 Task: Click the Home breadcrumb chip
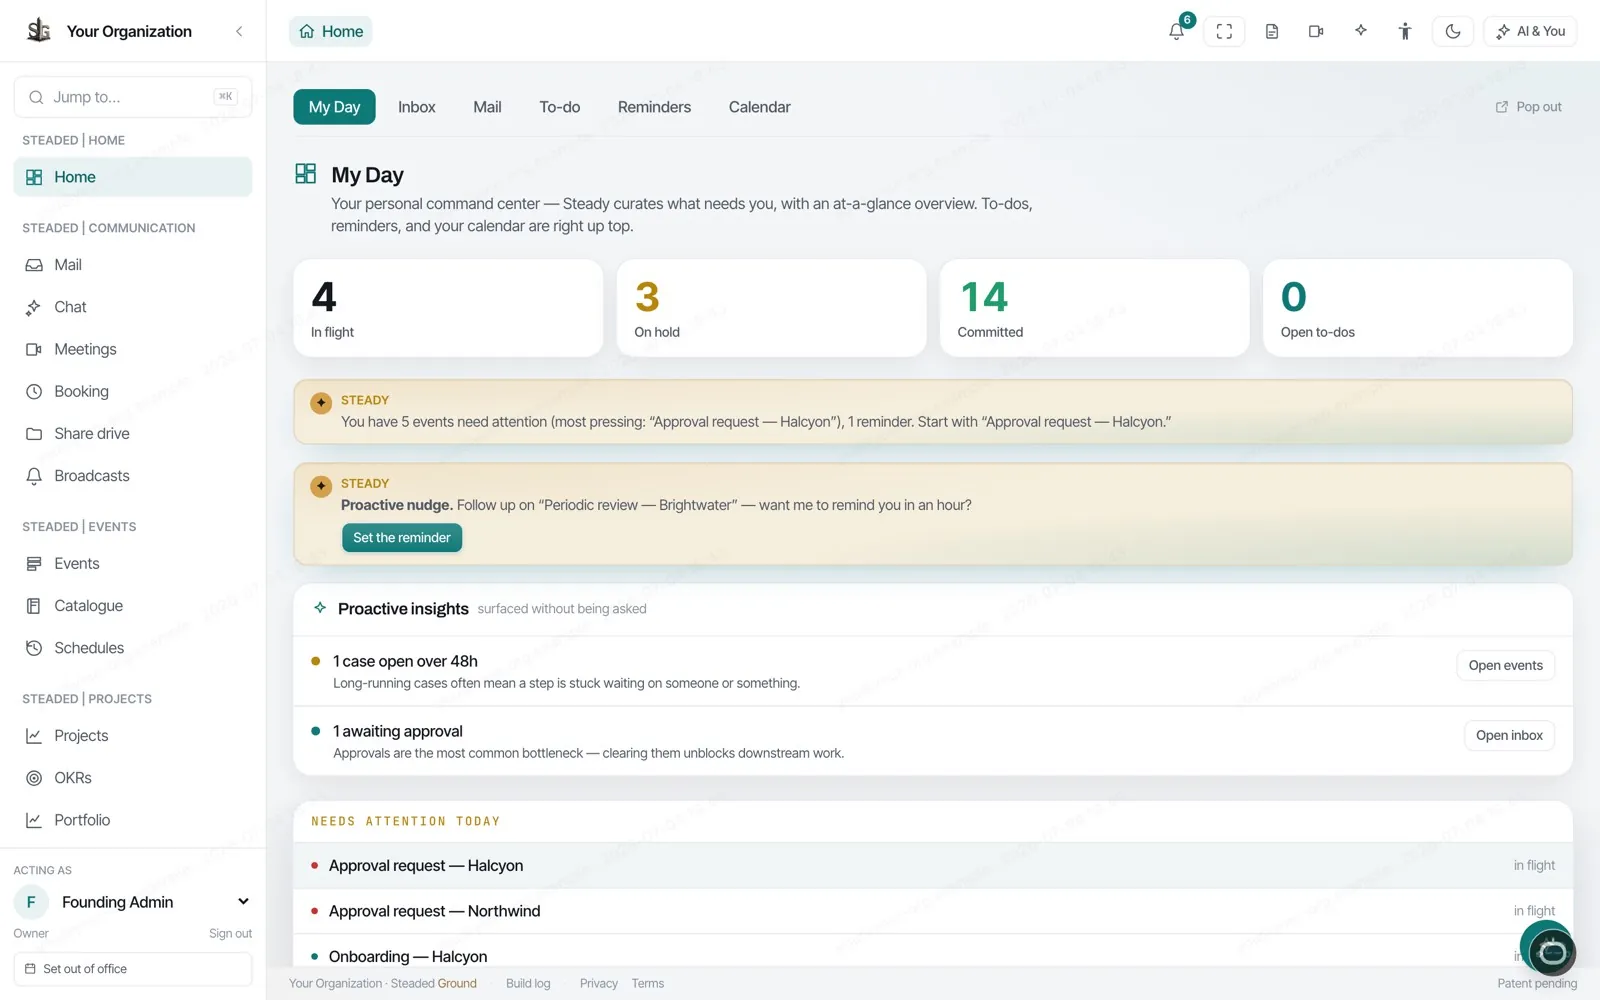pos(331,31)
